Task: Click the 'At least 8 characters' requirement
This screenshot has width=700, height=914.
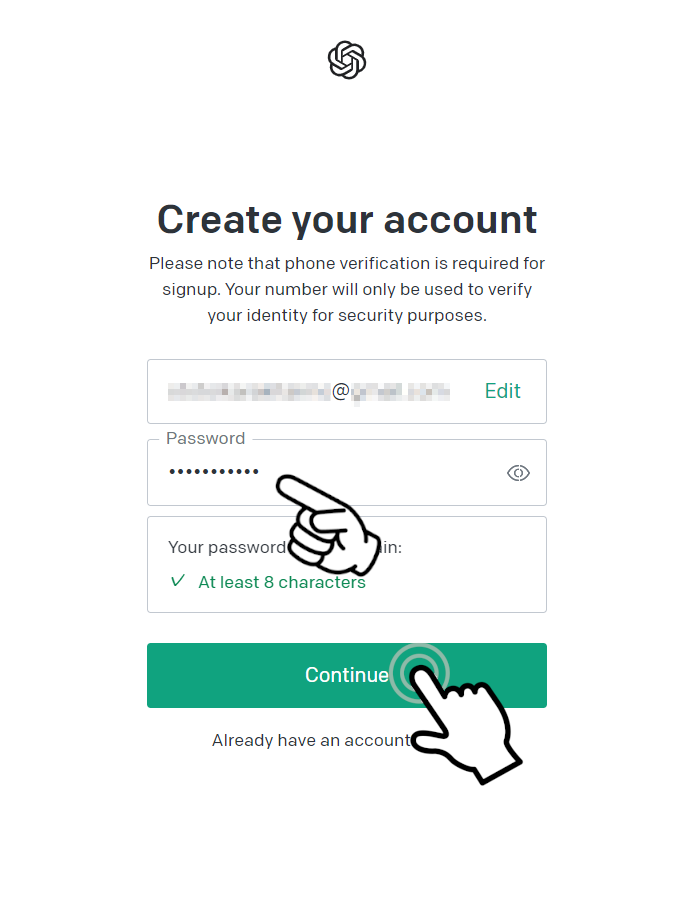Action: [282, 582]
